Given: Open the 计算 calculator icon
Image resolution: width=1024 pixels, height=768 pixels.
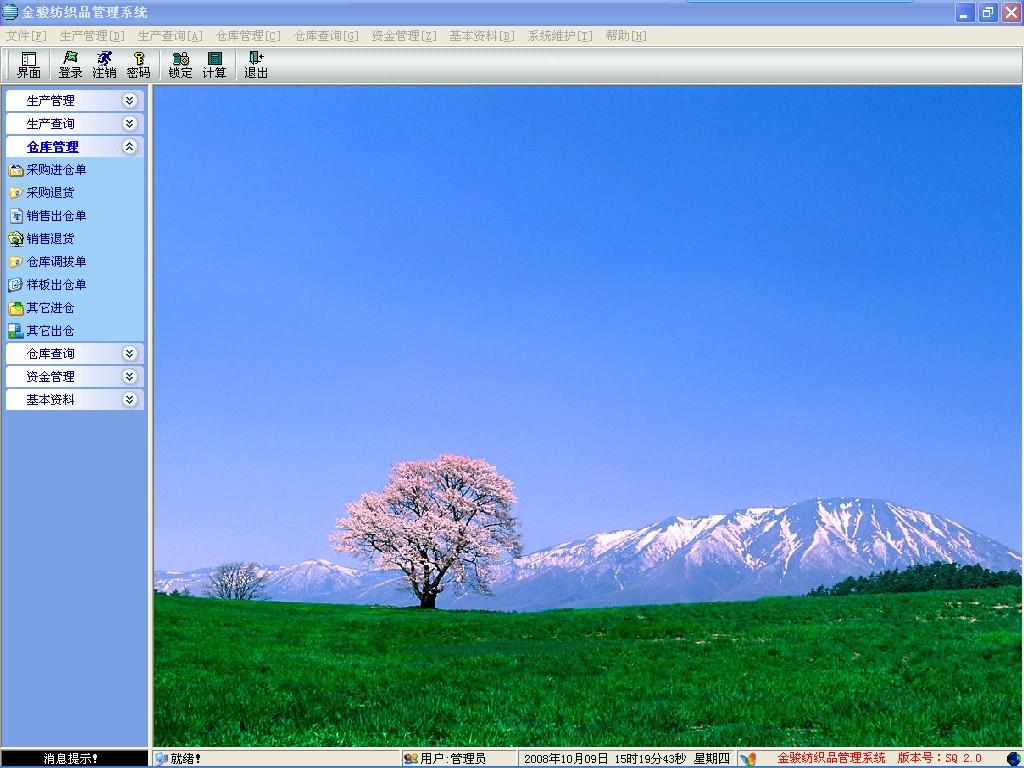Looking at the screenshot, I should (214, 65).
